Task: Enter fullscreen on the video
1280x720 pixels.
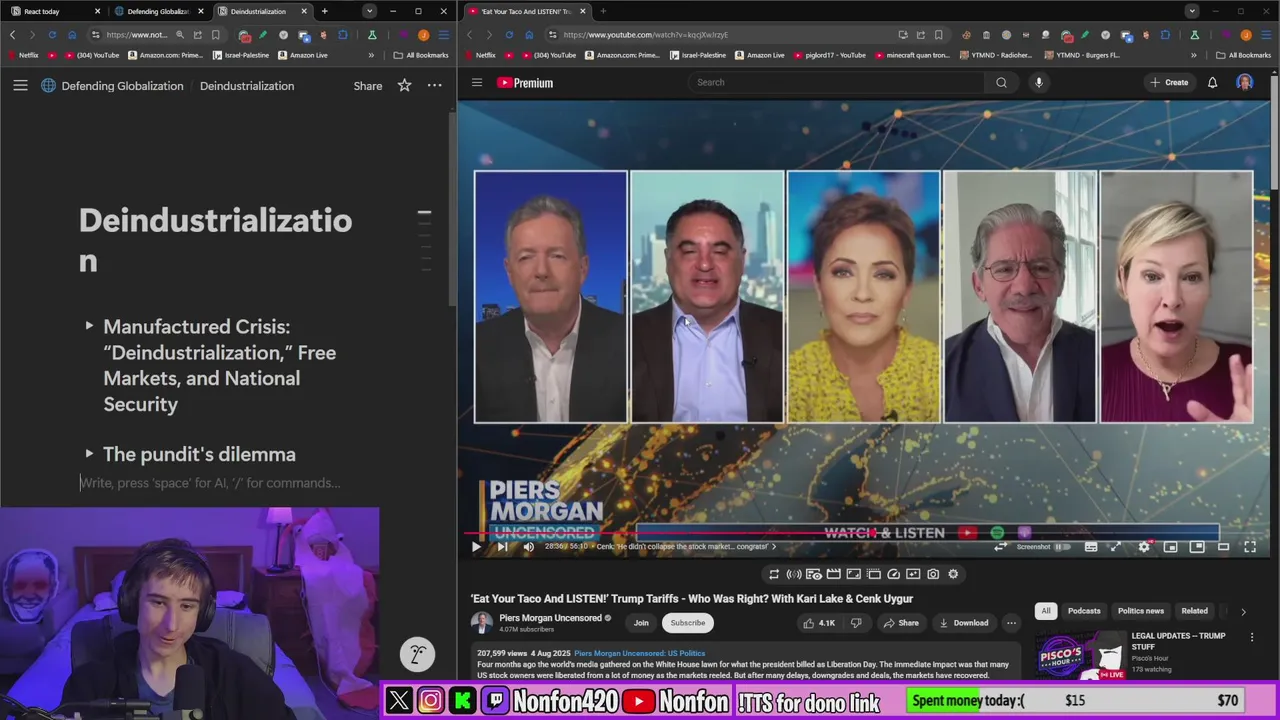Action: pyautogui.click(x=1250, y=547)
